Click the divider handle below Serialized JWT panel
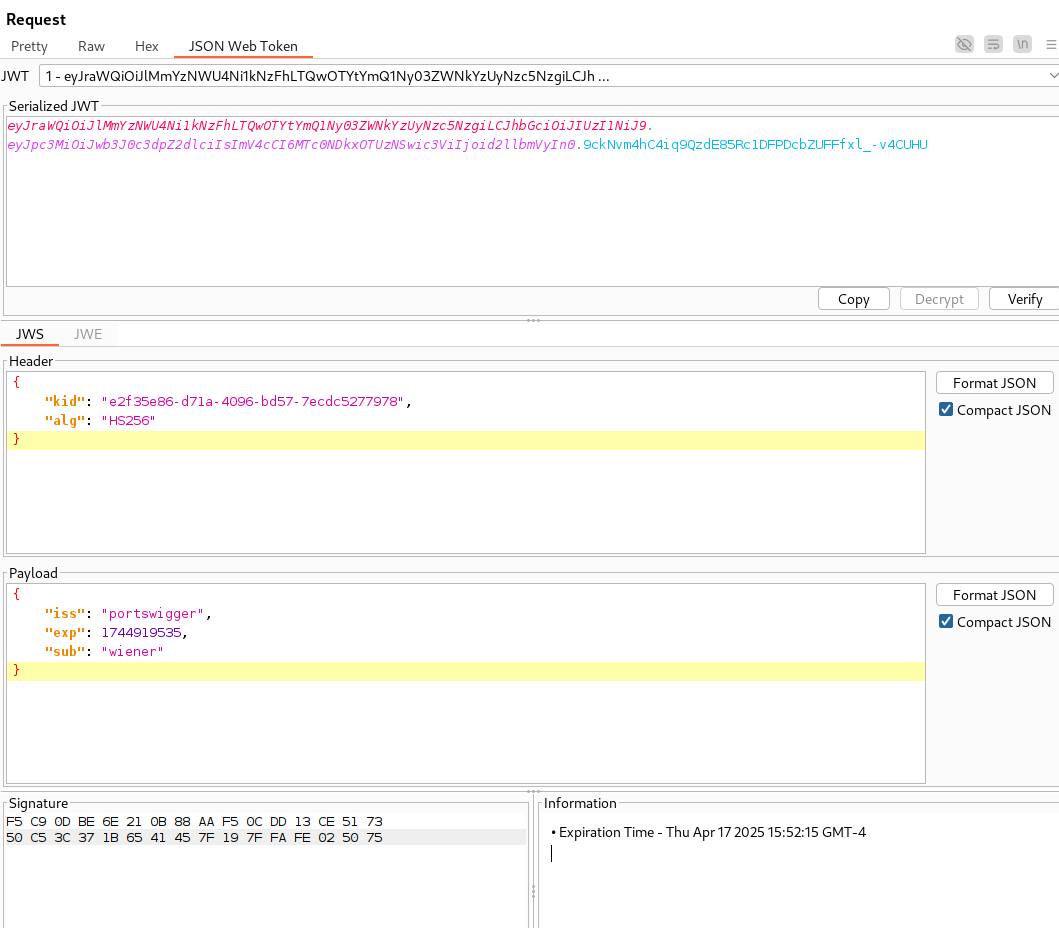The width and height of the screenshot is (1059, 928). (533, 320)
